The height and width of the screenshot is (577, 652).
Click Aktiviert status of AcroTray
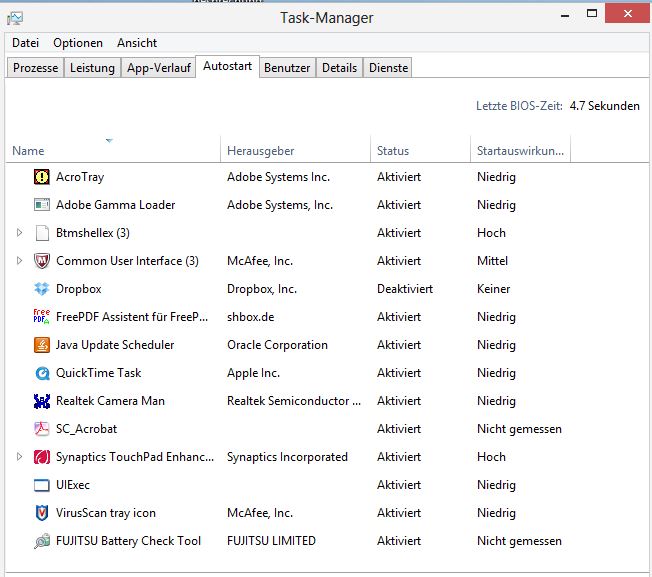(x=399, y=177)
